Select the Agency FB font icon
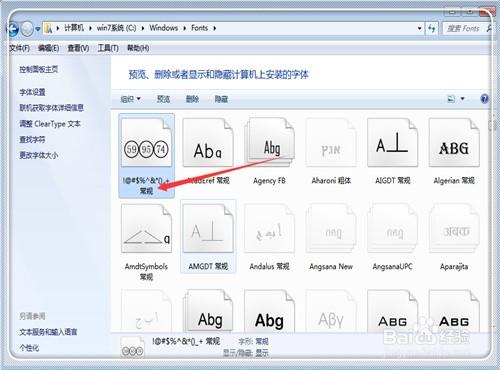The width and height of the screenshot is (500, 370). click(270, 143)
